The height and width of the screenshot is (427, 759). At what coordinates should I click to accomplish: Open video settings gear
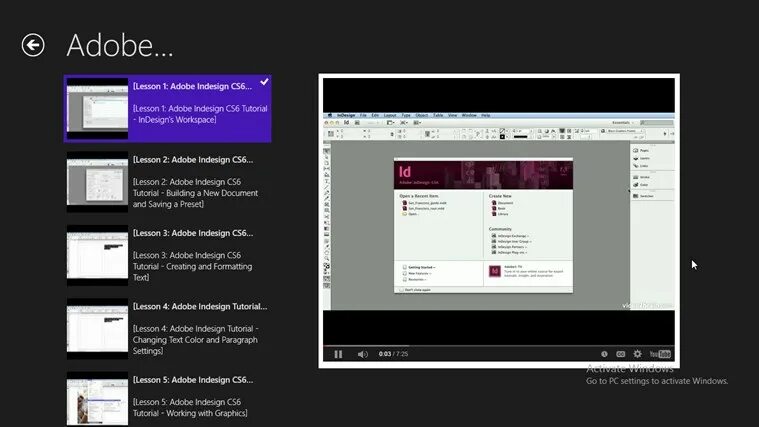click(638, 354)
